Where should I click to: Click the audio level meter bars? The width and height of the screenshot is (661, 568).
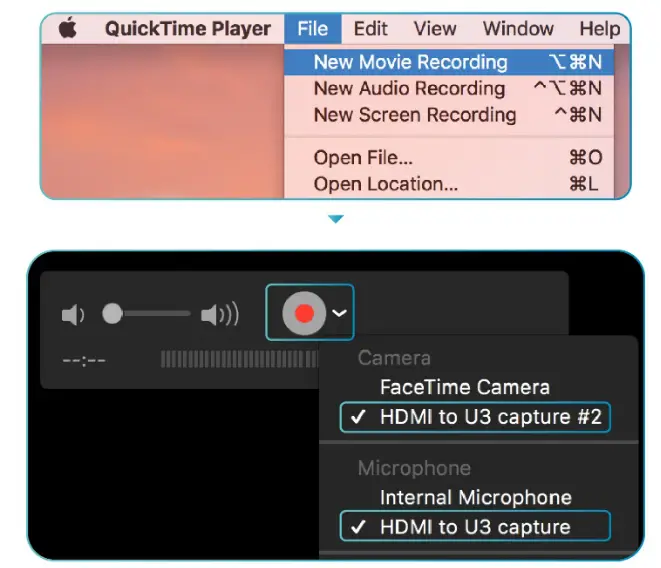239,360
